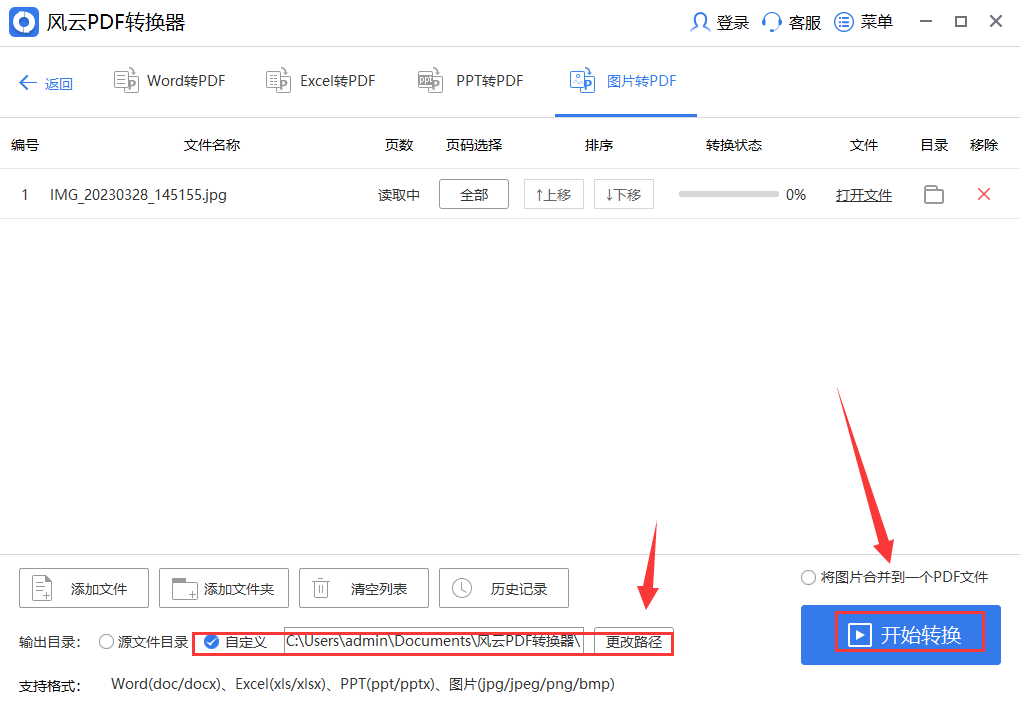The image size is (1020, 715).
Task: Clear the list with 清空列表 trash icon
Action: pyautogui.click(x=363, y=588)
